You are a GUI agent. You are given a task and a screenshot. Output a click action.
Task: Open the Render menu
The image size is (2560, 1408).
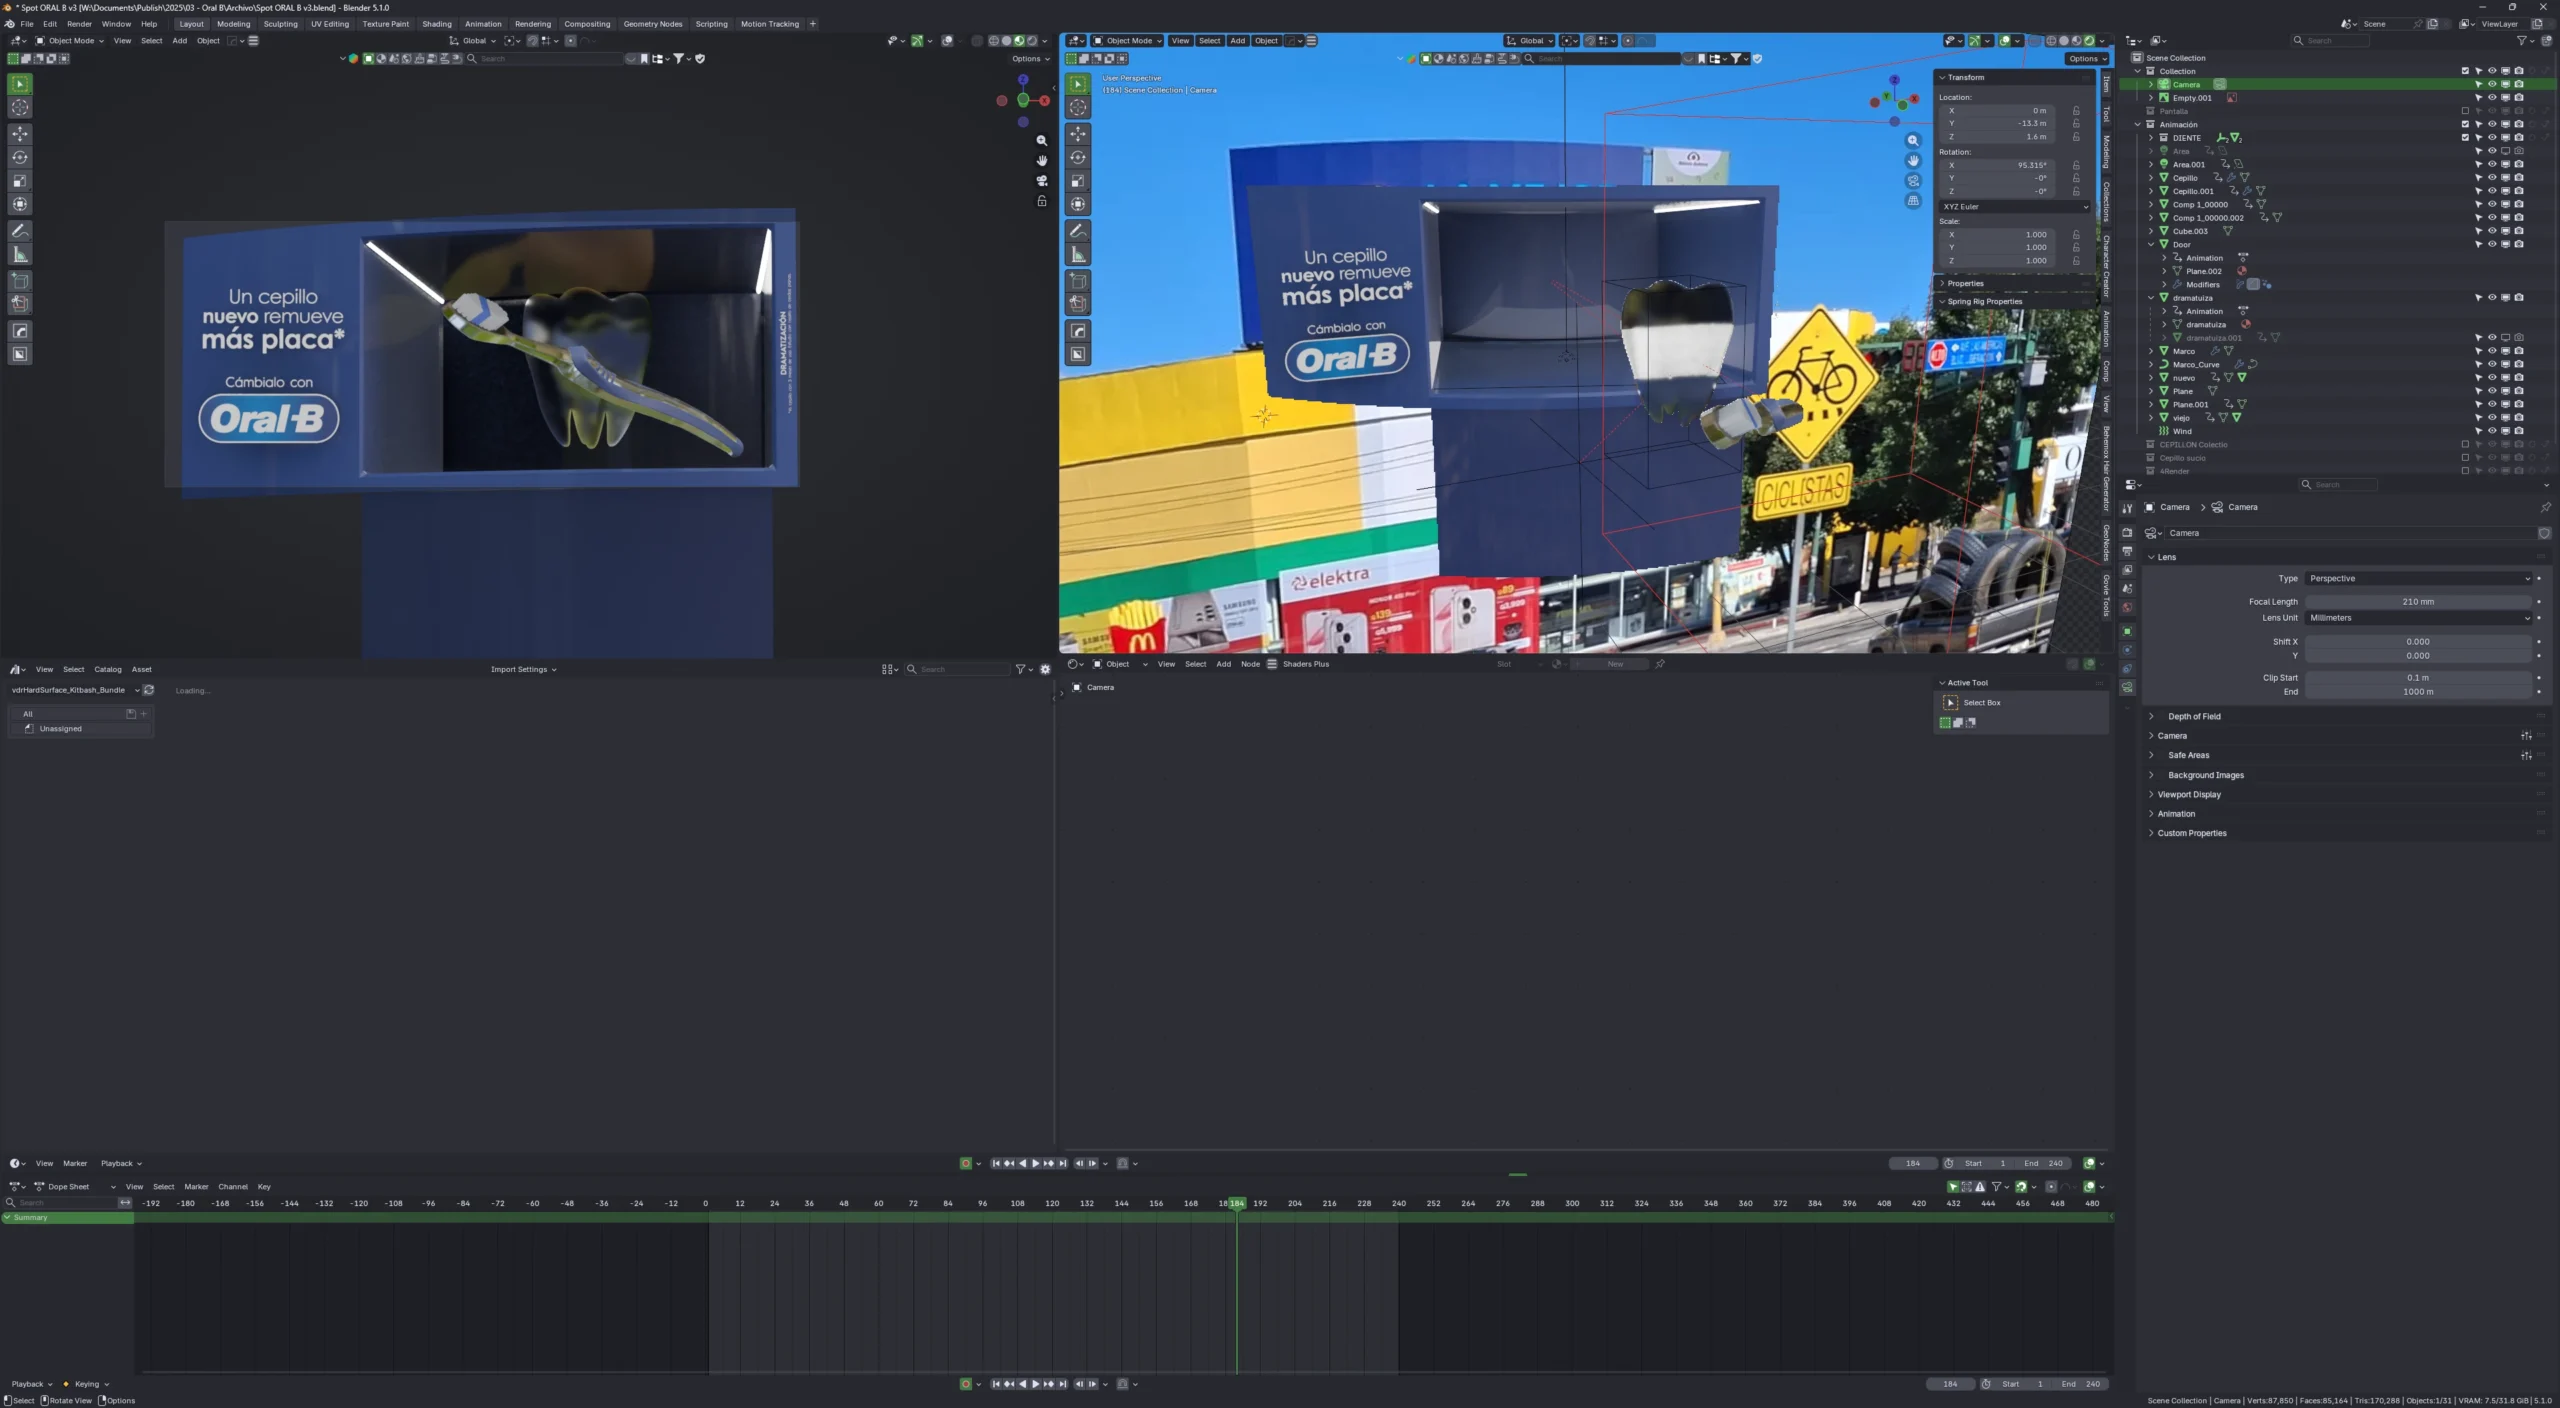pos(79,24)
